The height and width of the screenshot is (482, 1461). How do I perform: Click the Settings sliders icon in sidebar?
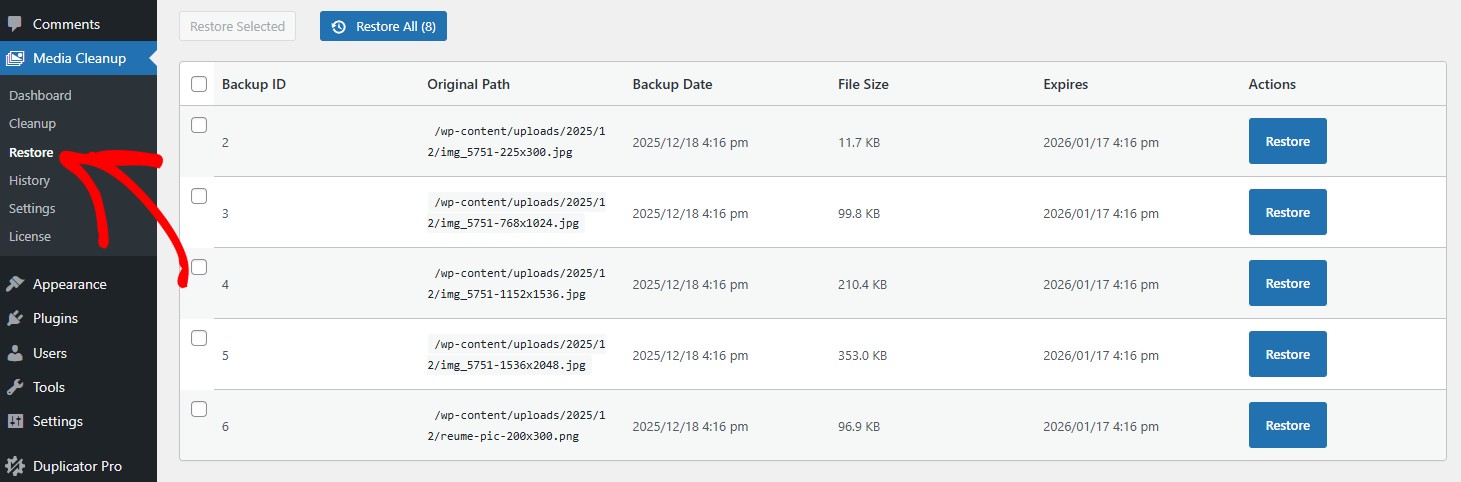pyautogui.click(x=15, y=421)
